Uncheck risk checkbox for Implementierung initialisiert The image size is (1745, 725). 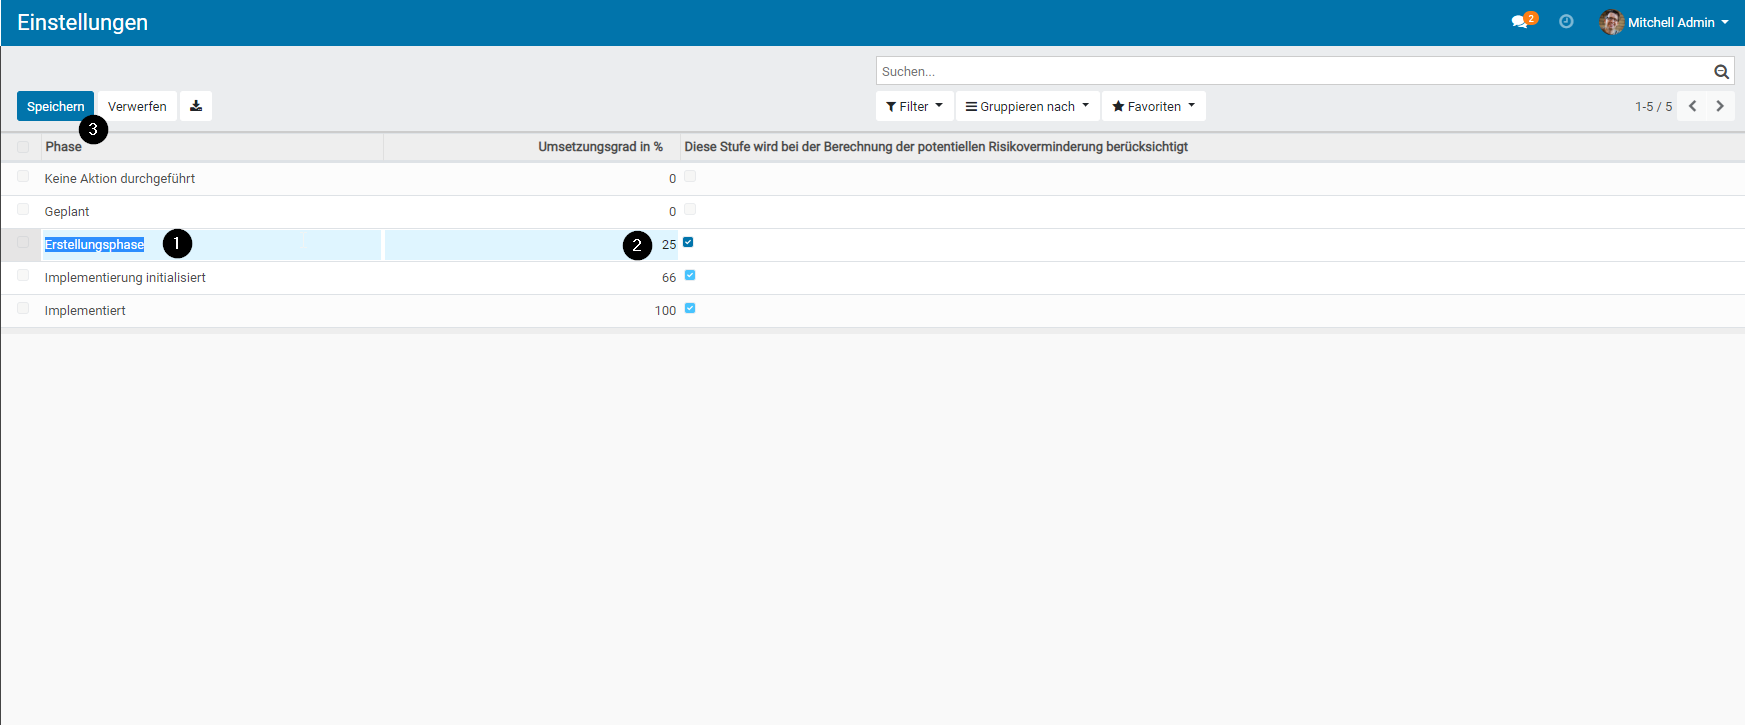click(690, 276)
